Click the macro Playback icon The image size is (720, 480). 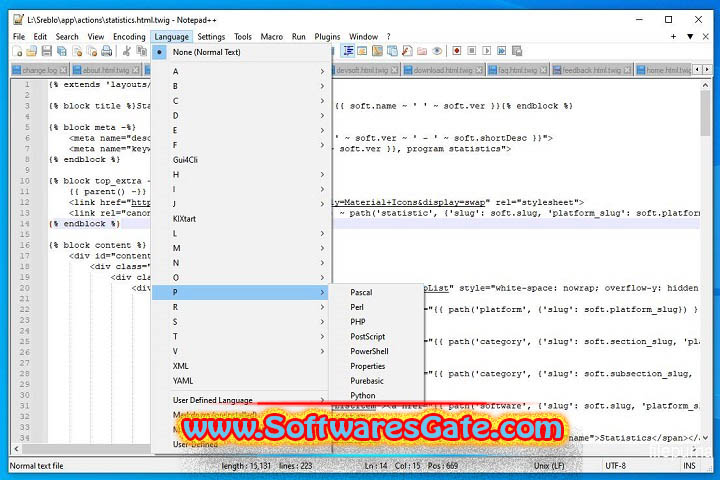(x=487, y=51)
